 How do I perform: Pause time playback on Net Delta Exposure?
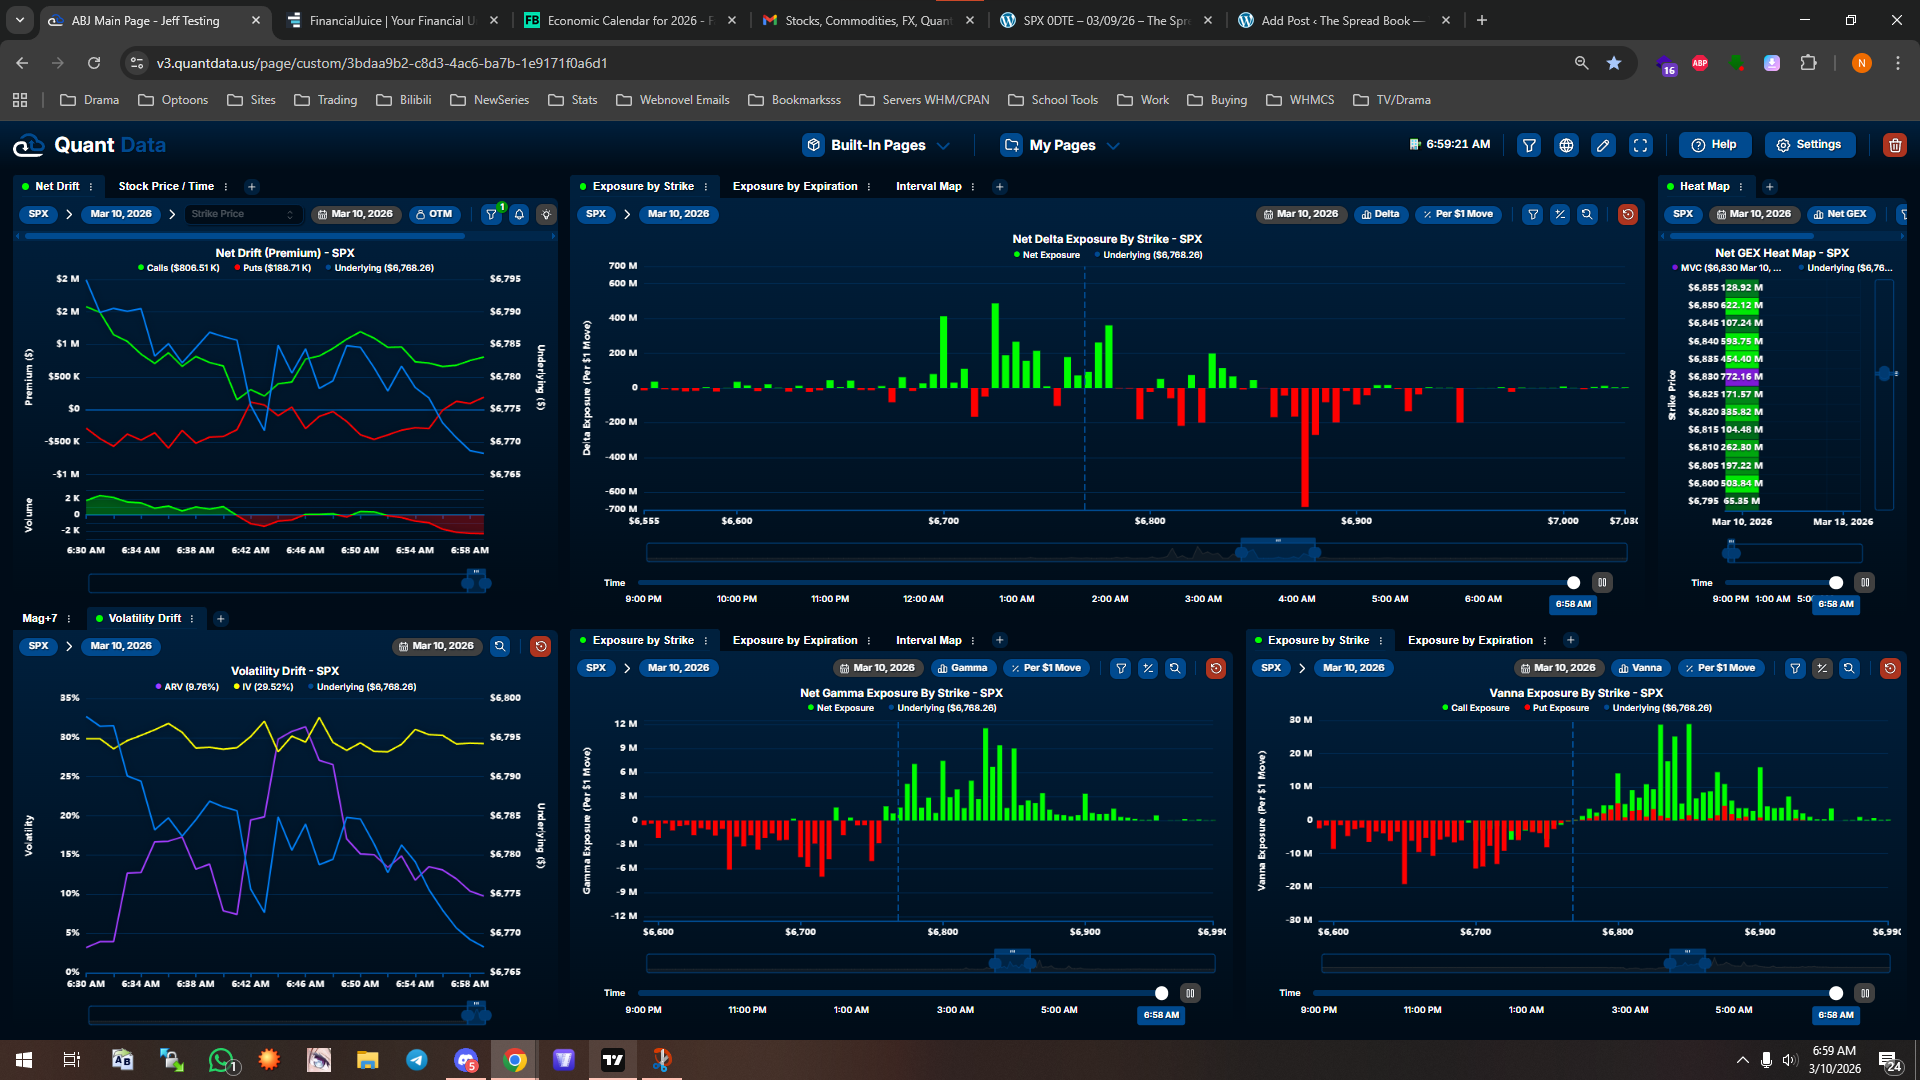(x=1602, y=582)
